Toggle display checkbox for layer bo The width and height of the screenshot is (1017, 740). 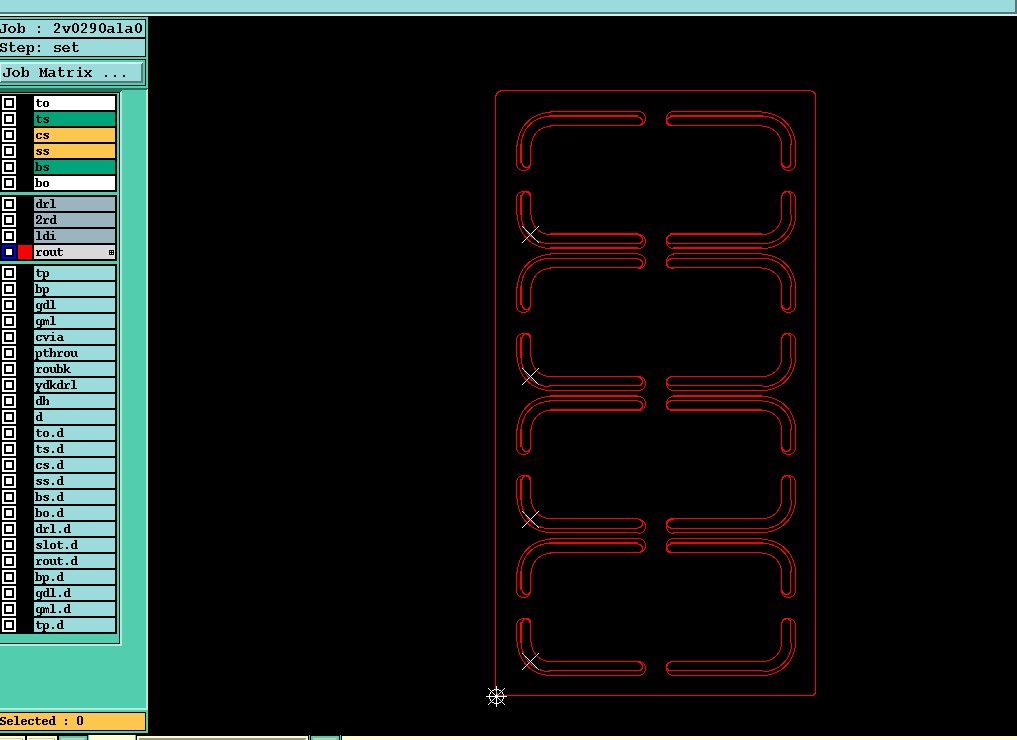(9, 183)
